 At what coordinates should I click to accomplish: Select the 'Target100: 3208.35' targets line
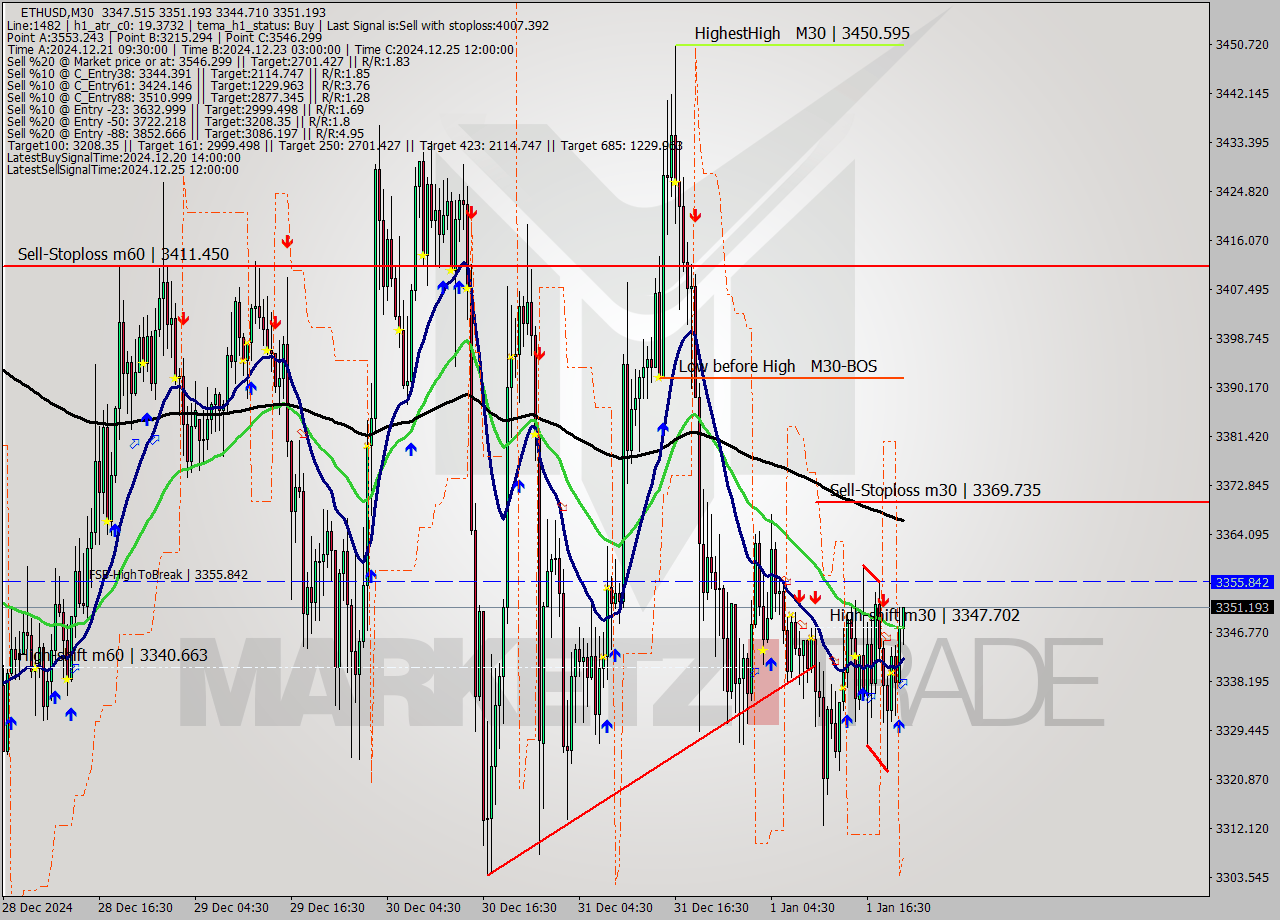(x=344, y=145)
